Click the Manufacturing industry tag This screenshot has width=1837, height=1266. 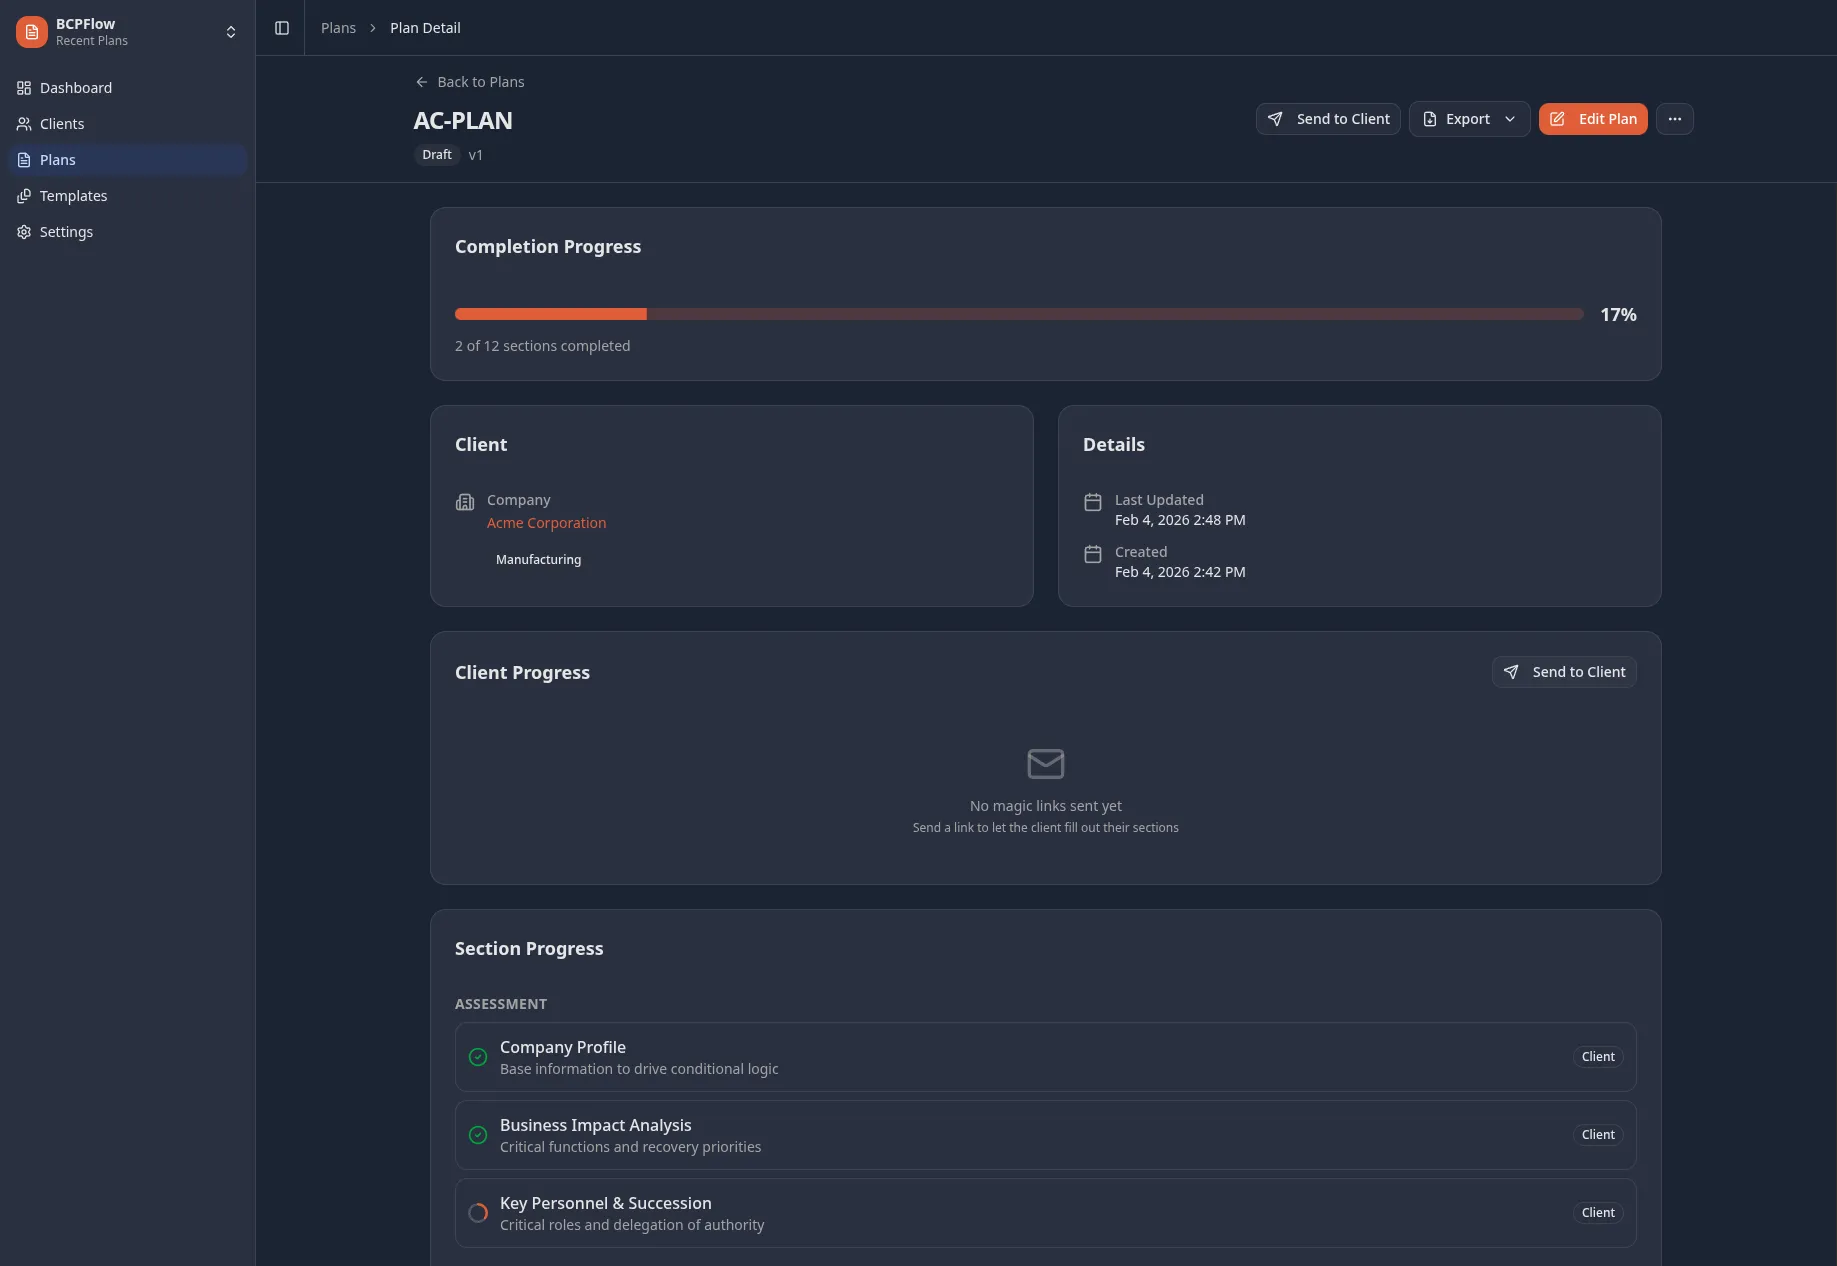tap(538, 560)
